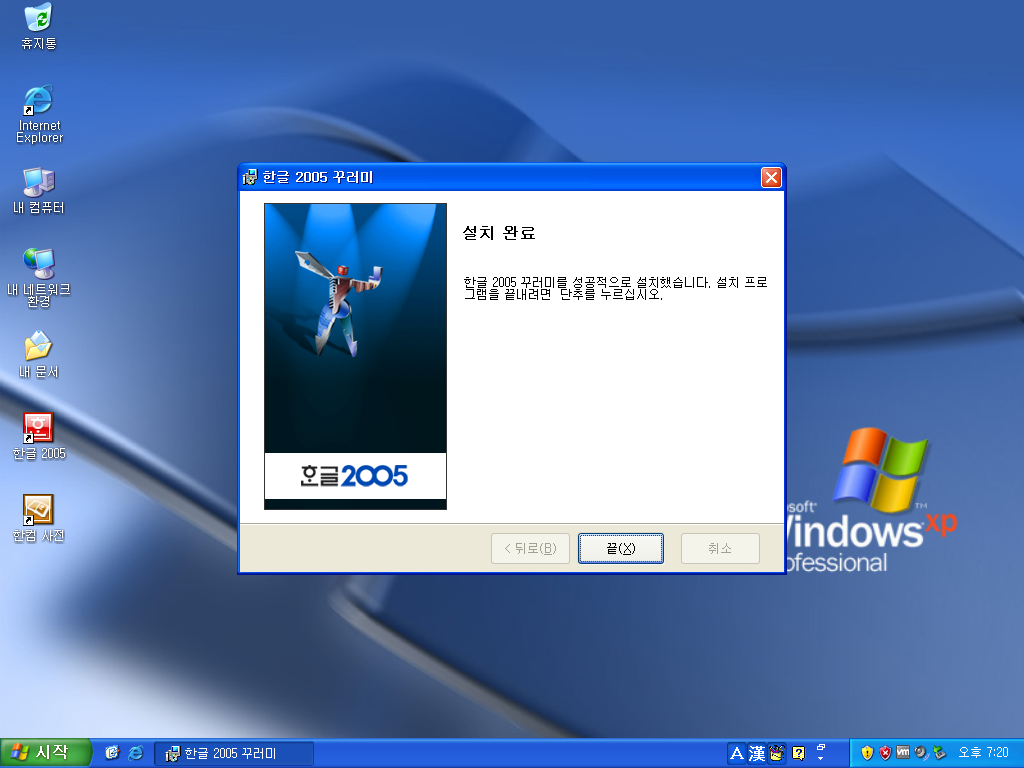This screenshot has width=1024, height=768.
Task: Click the show desktop quick launch icon
Action: tap(112, 753)
